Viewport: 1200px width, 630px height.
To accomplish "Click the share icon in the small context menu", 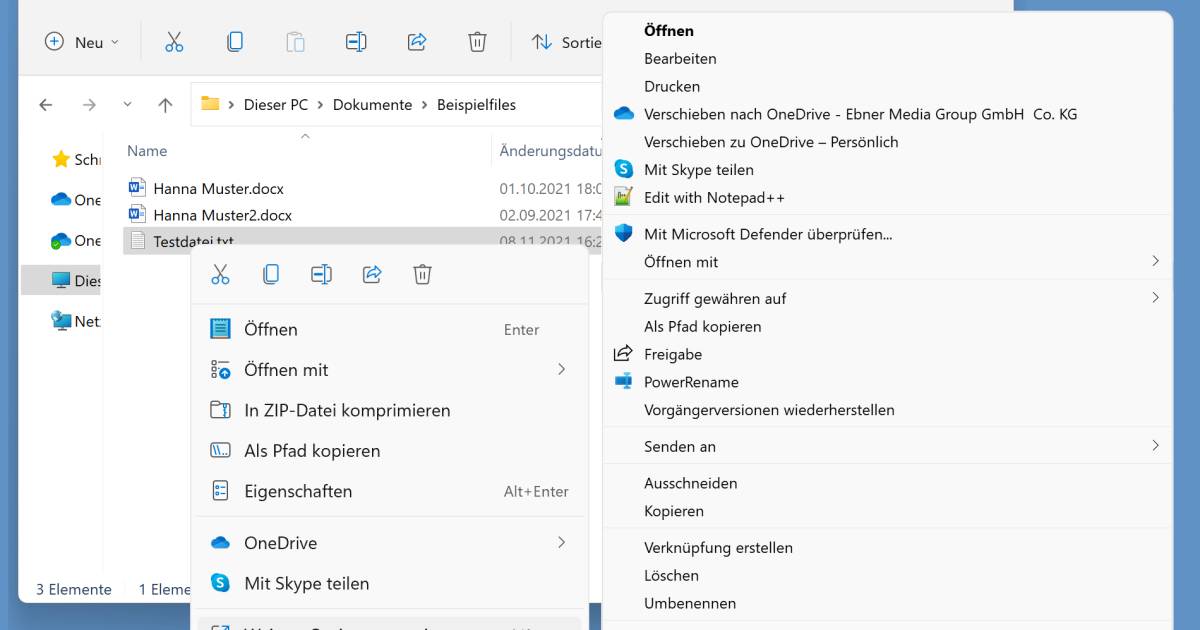I will (x=372, y=275).
